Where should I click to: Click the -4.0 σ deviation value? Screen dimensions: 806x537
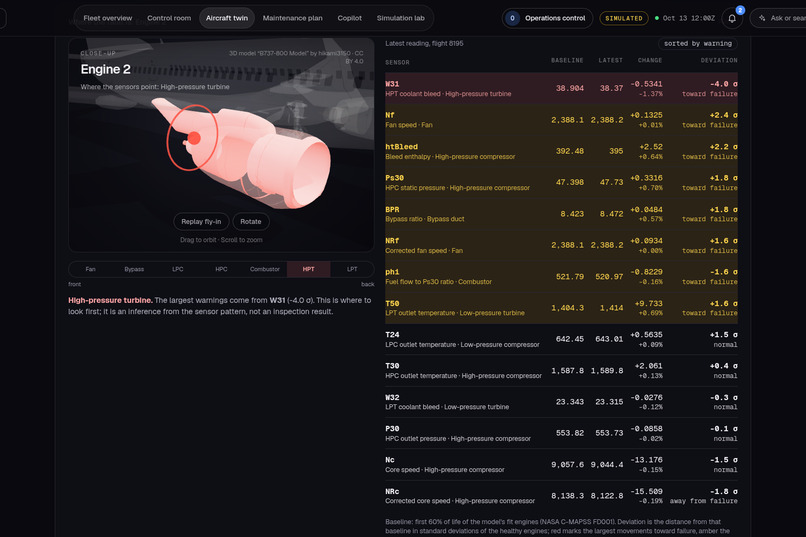[x=724, y=84]
